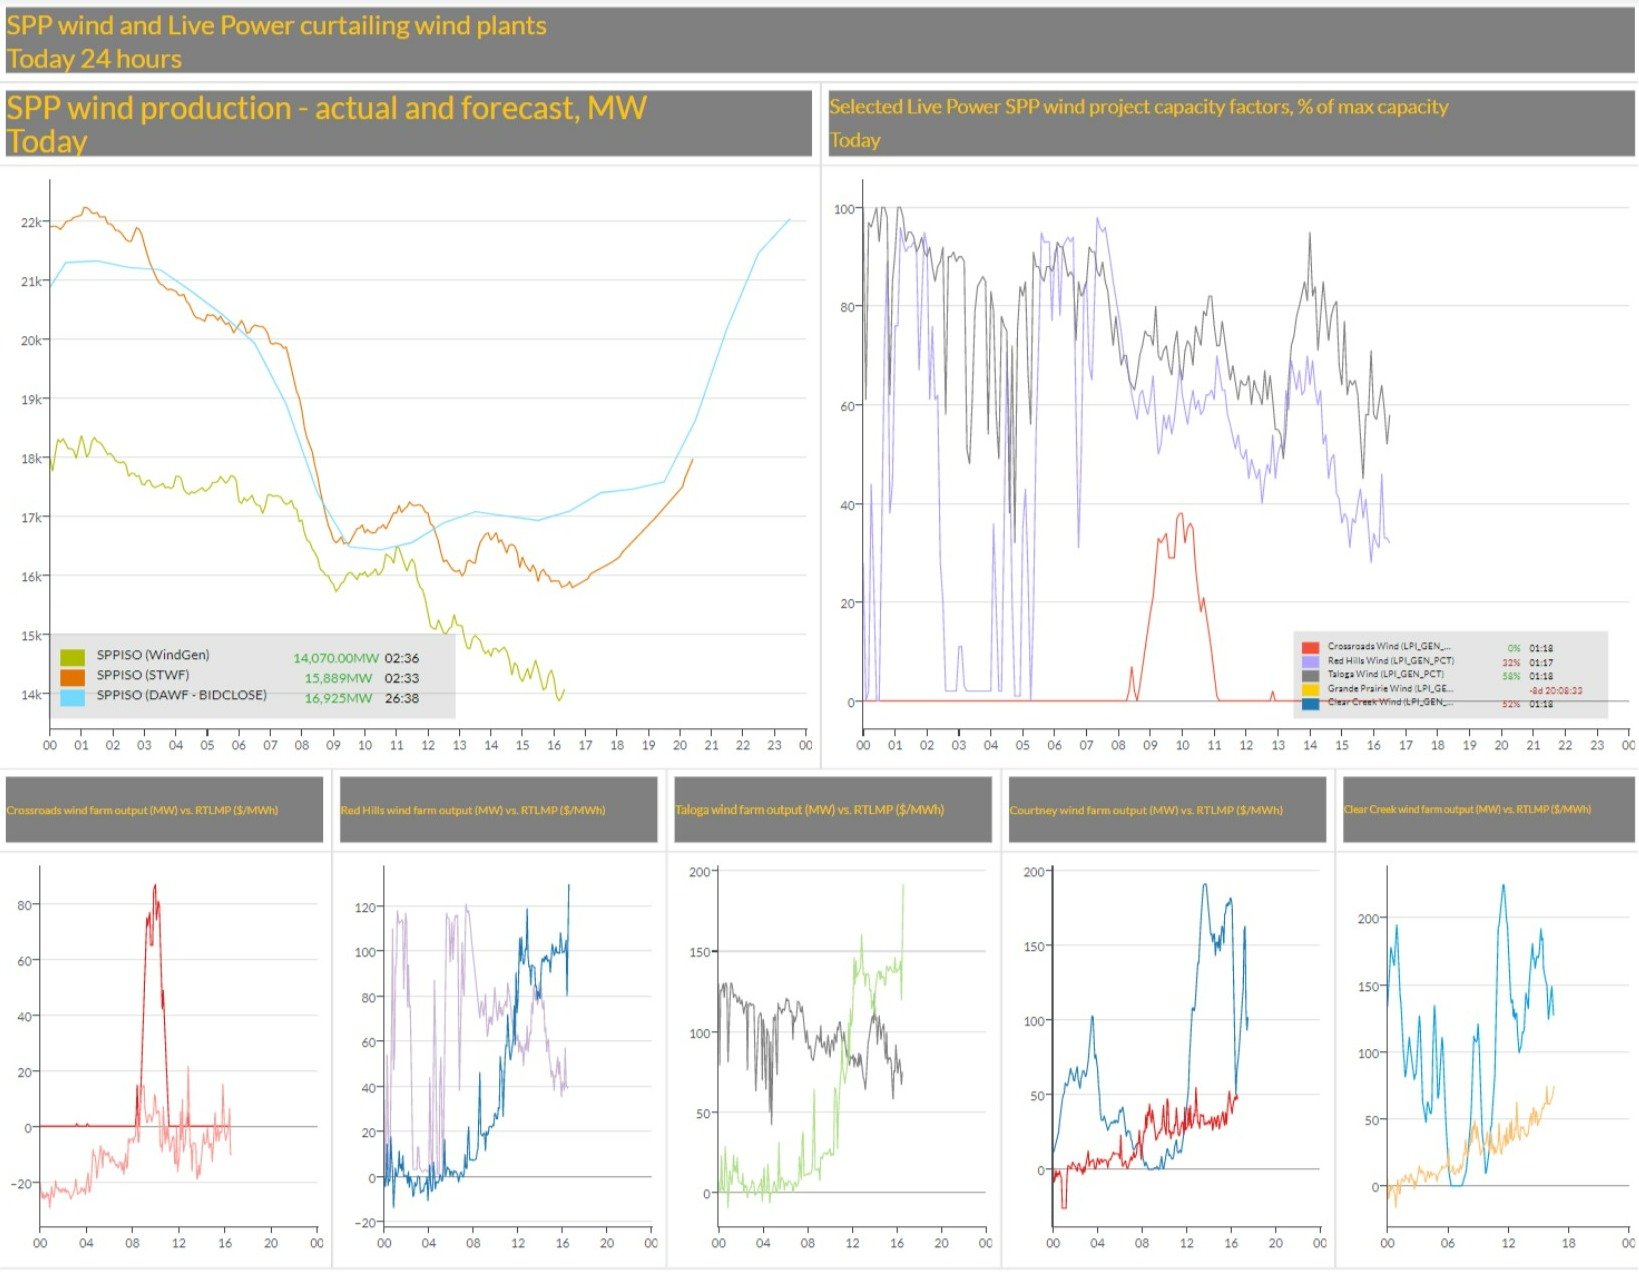Open the Selected Live Power capacity factors title
This screenshot has width=1639, height=1272.
(1138, 107)
